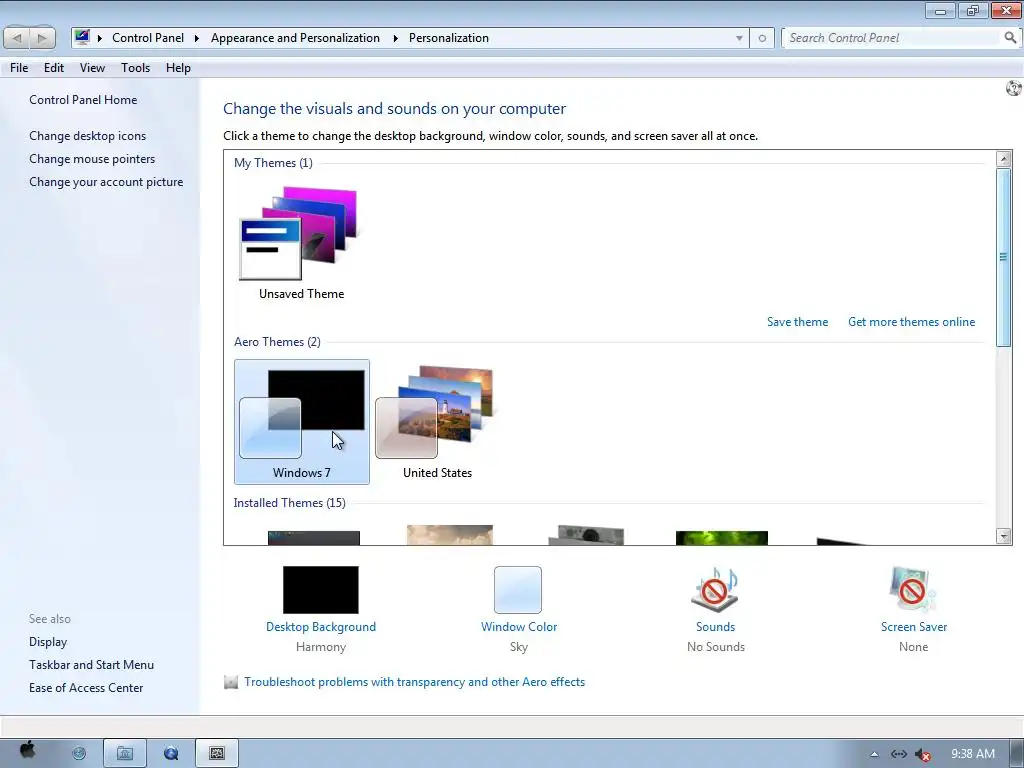
Task: Open Change your account picture
Action: (x=106, y=182)
